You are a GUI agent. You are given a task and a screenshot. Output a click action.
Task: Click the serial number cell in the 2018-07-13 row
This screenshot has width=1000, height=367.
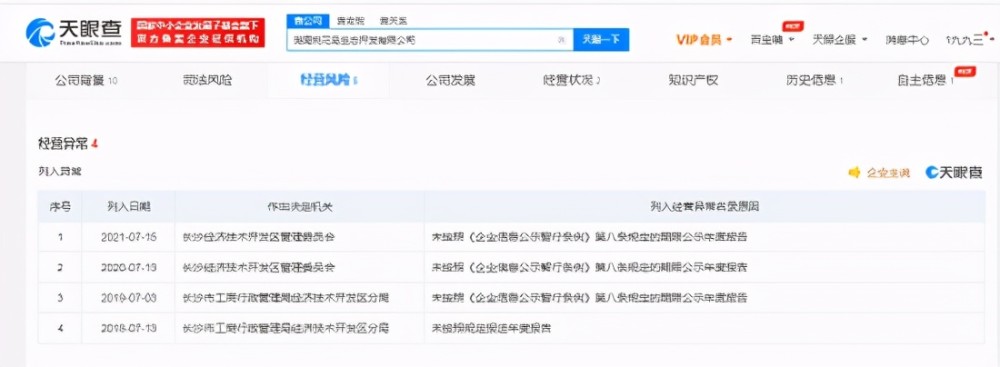pos(60,329)
